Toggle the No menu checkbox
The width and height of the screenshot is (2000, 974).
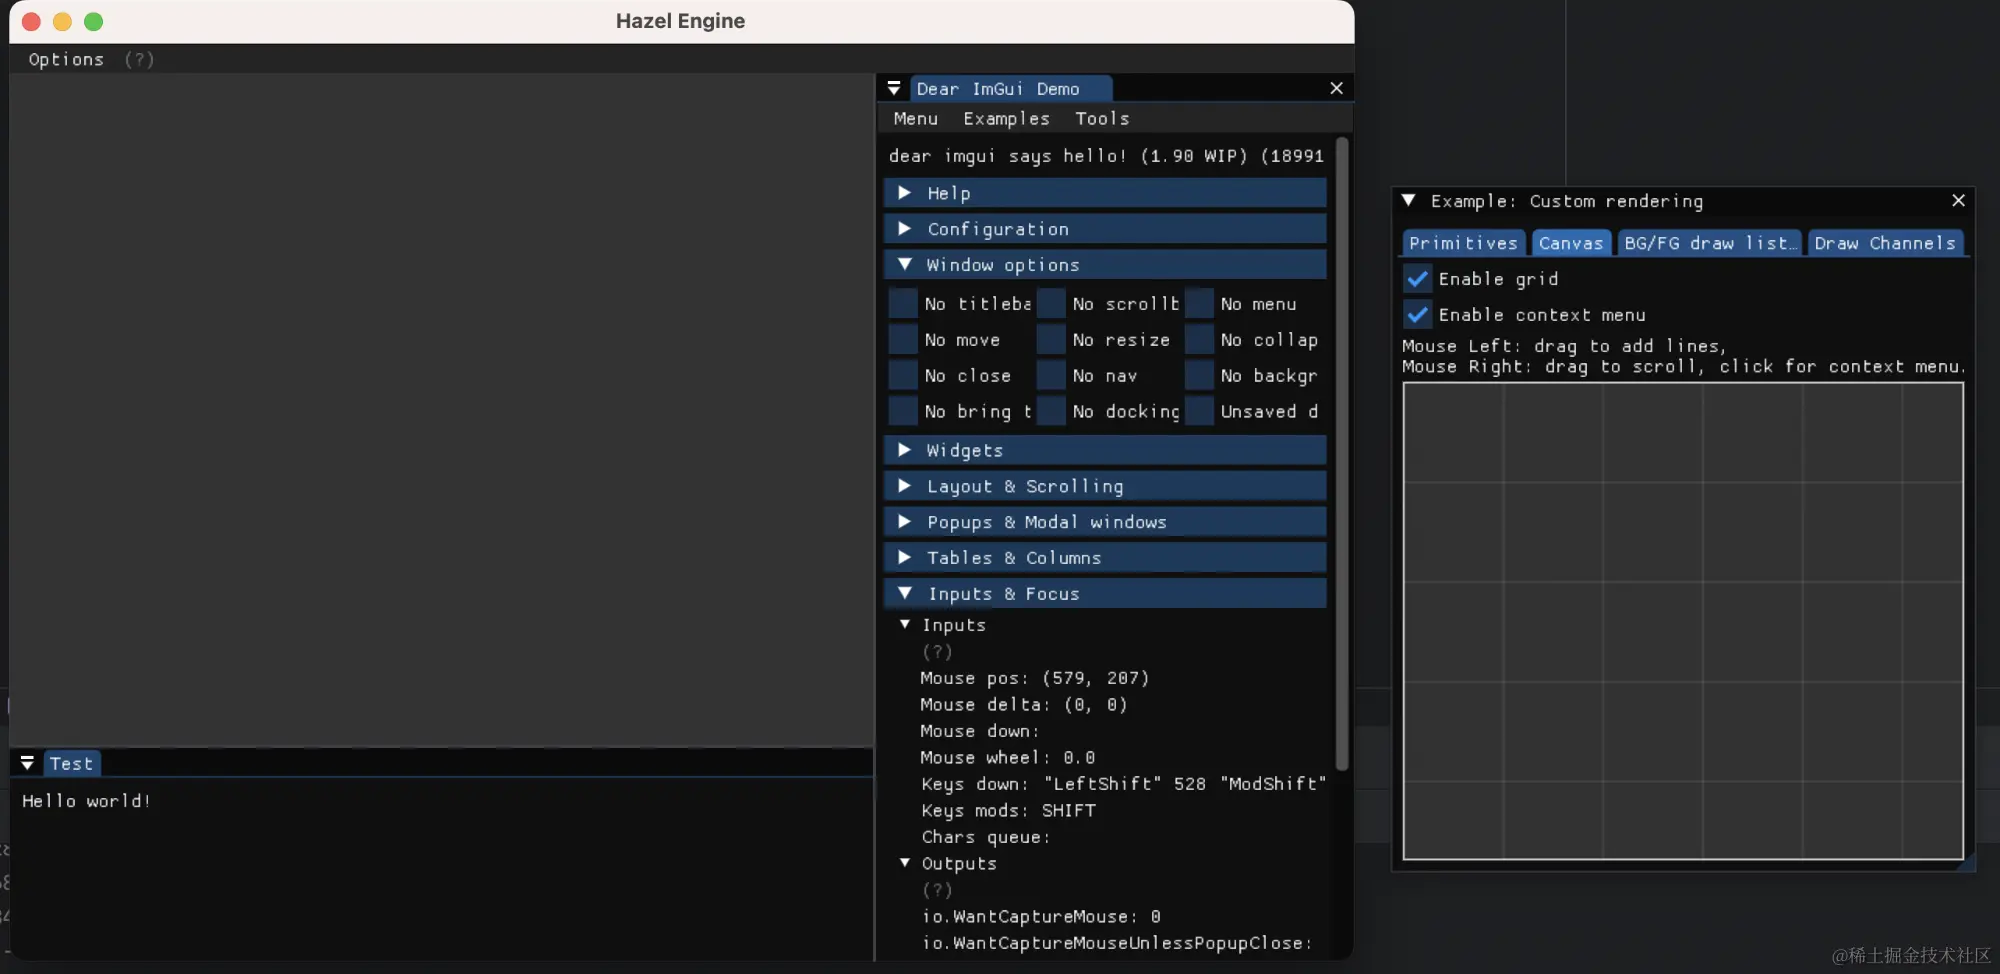1199,303
